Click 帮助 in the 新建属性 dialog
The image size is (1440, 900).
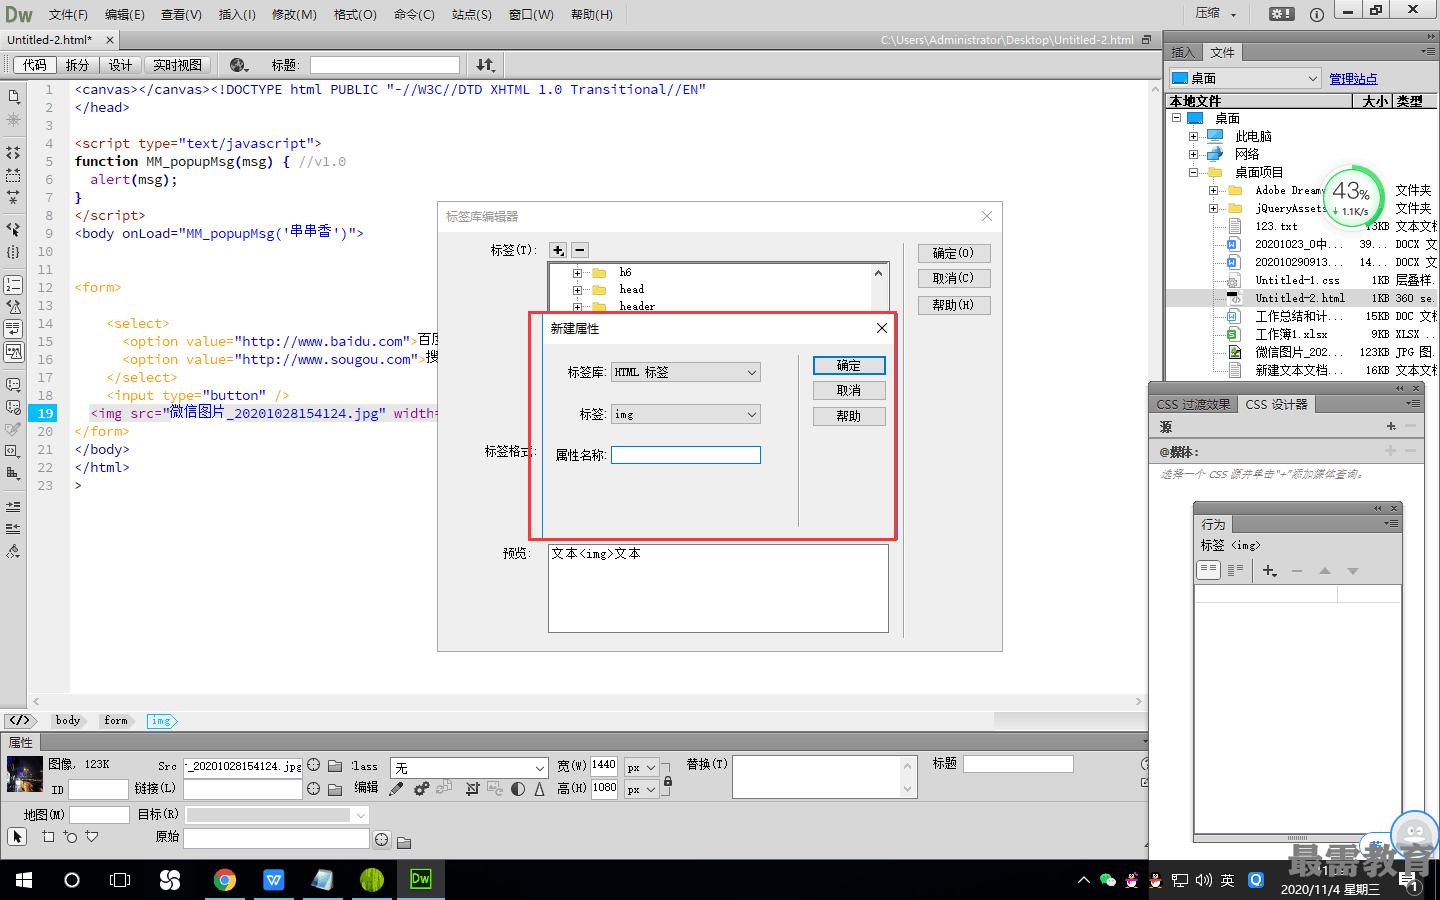click(x=849, y=416)
